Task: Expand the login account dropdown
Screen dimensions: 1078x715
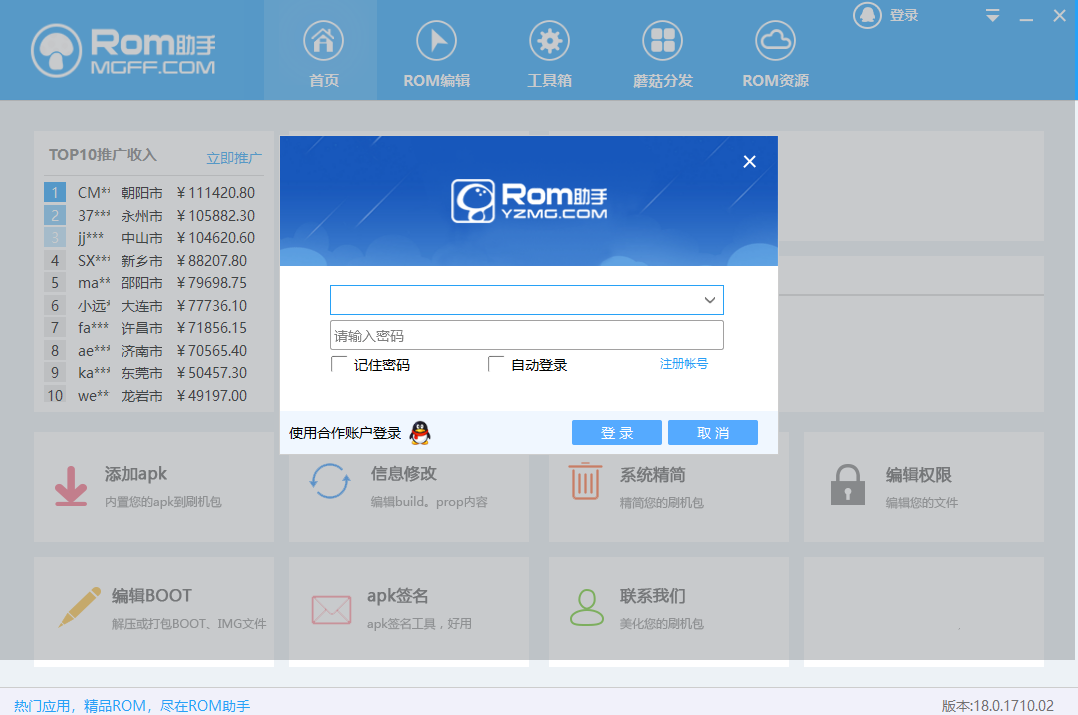Action: pos(710,300)
